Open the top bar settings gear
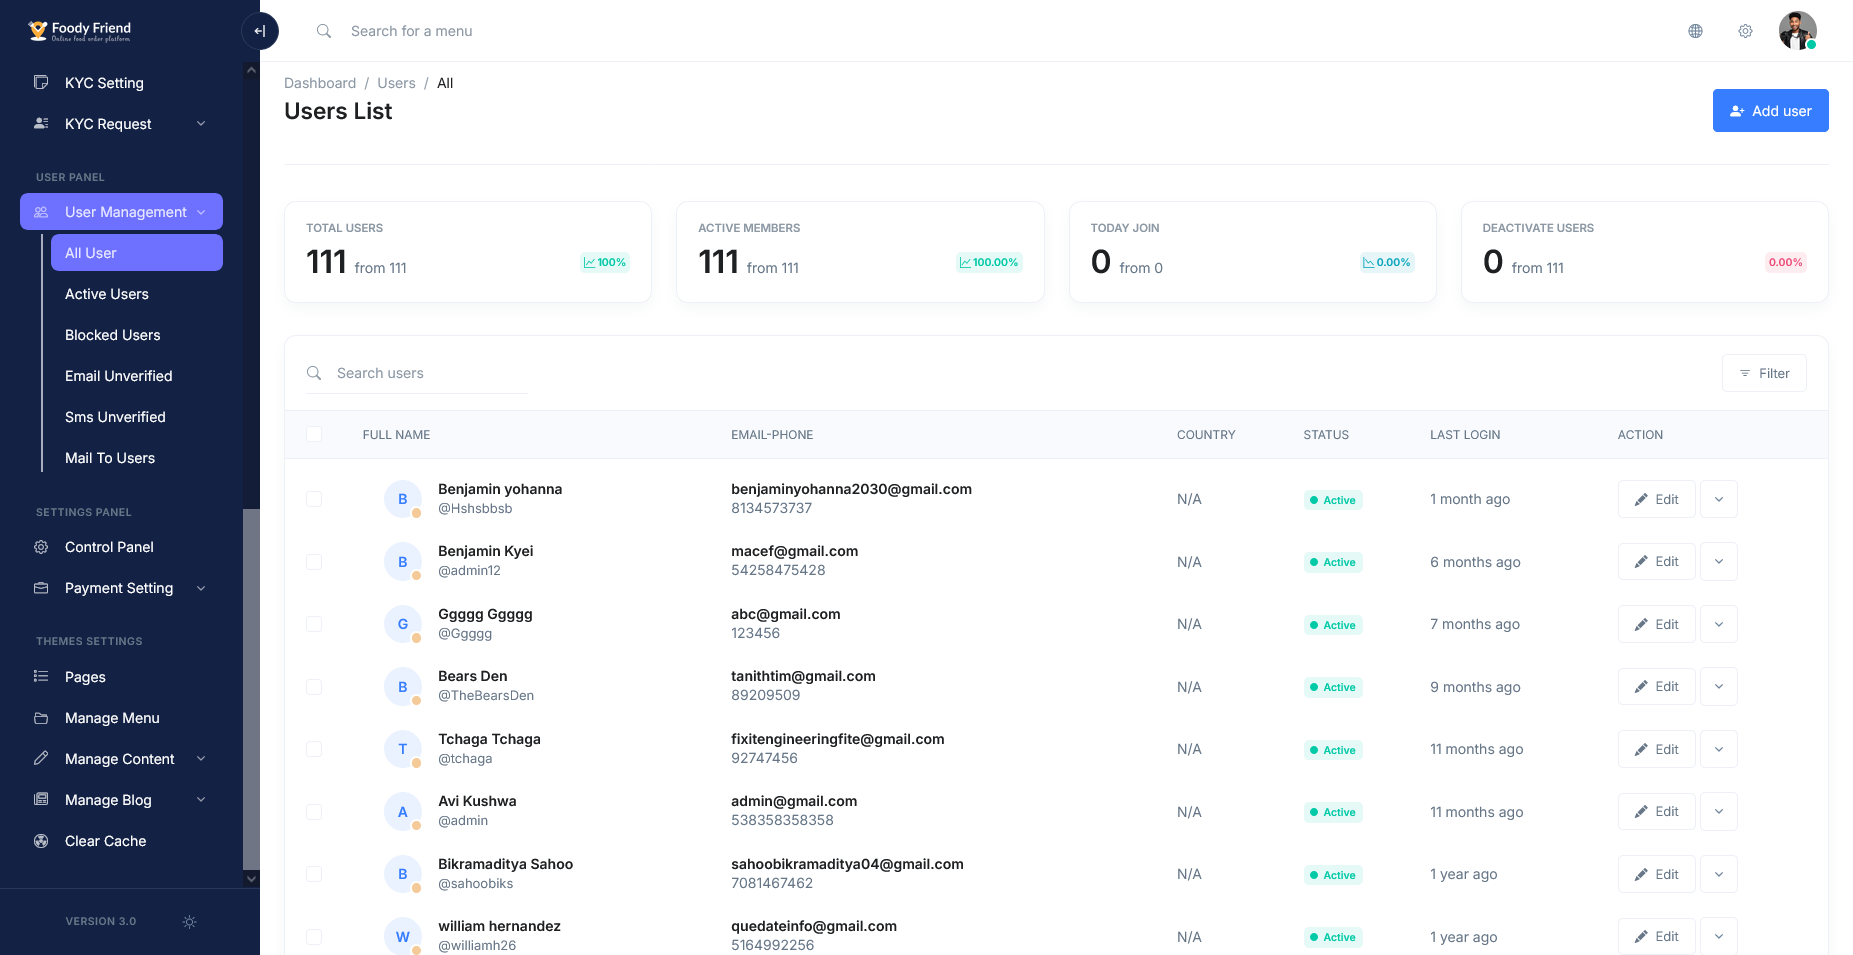The height and width of the screenshot is (955, 1853). pos(1745,31)
